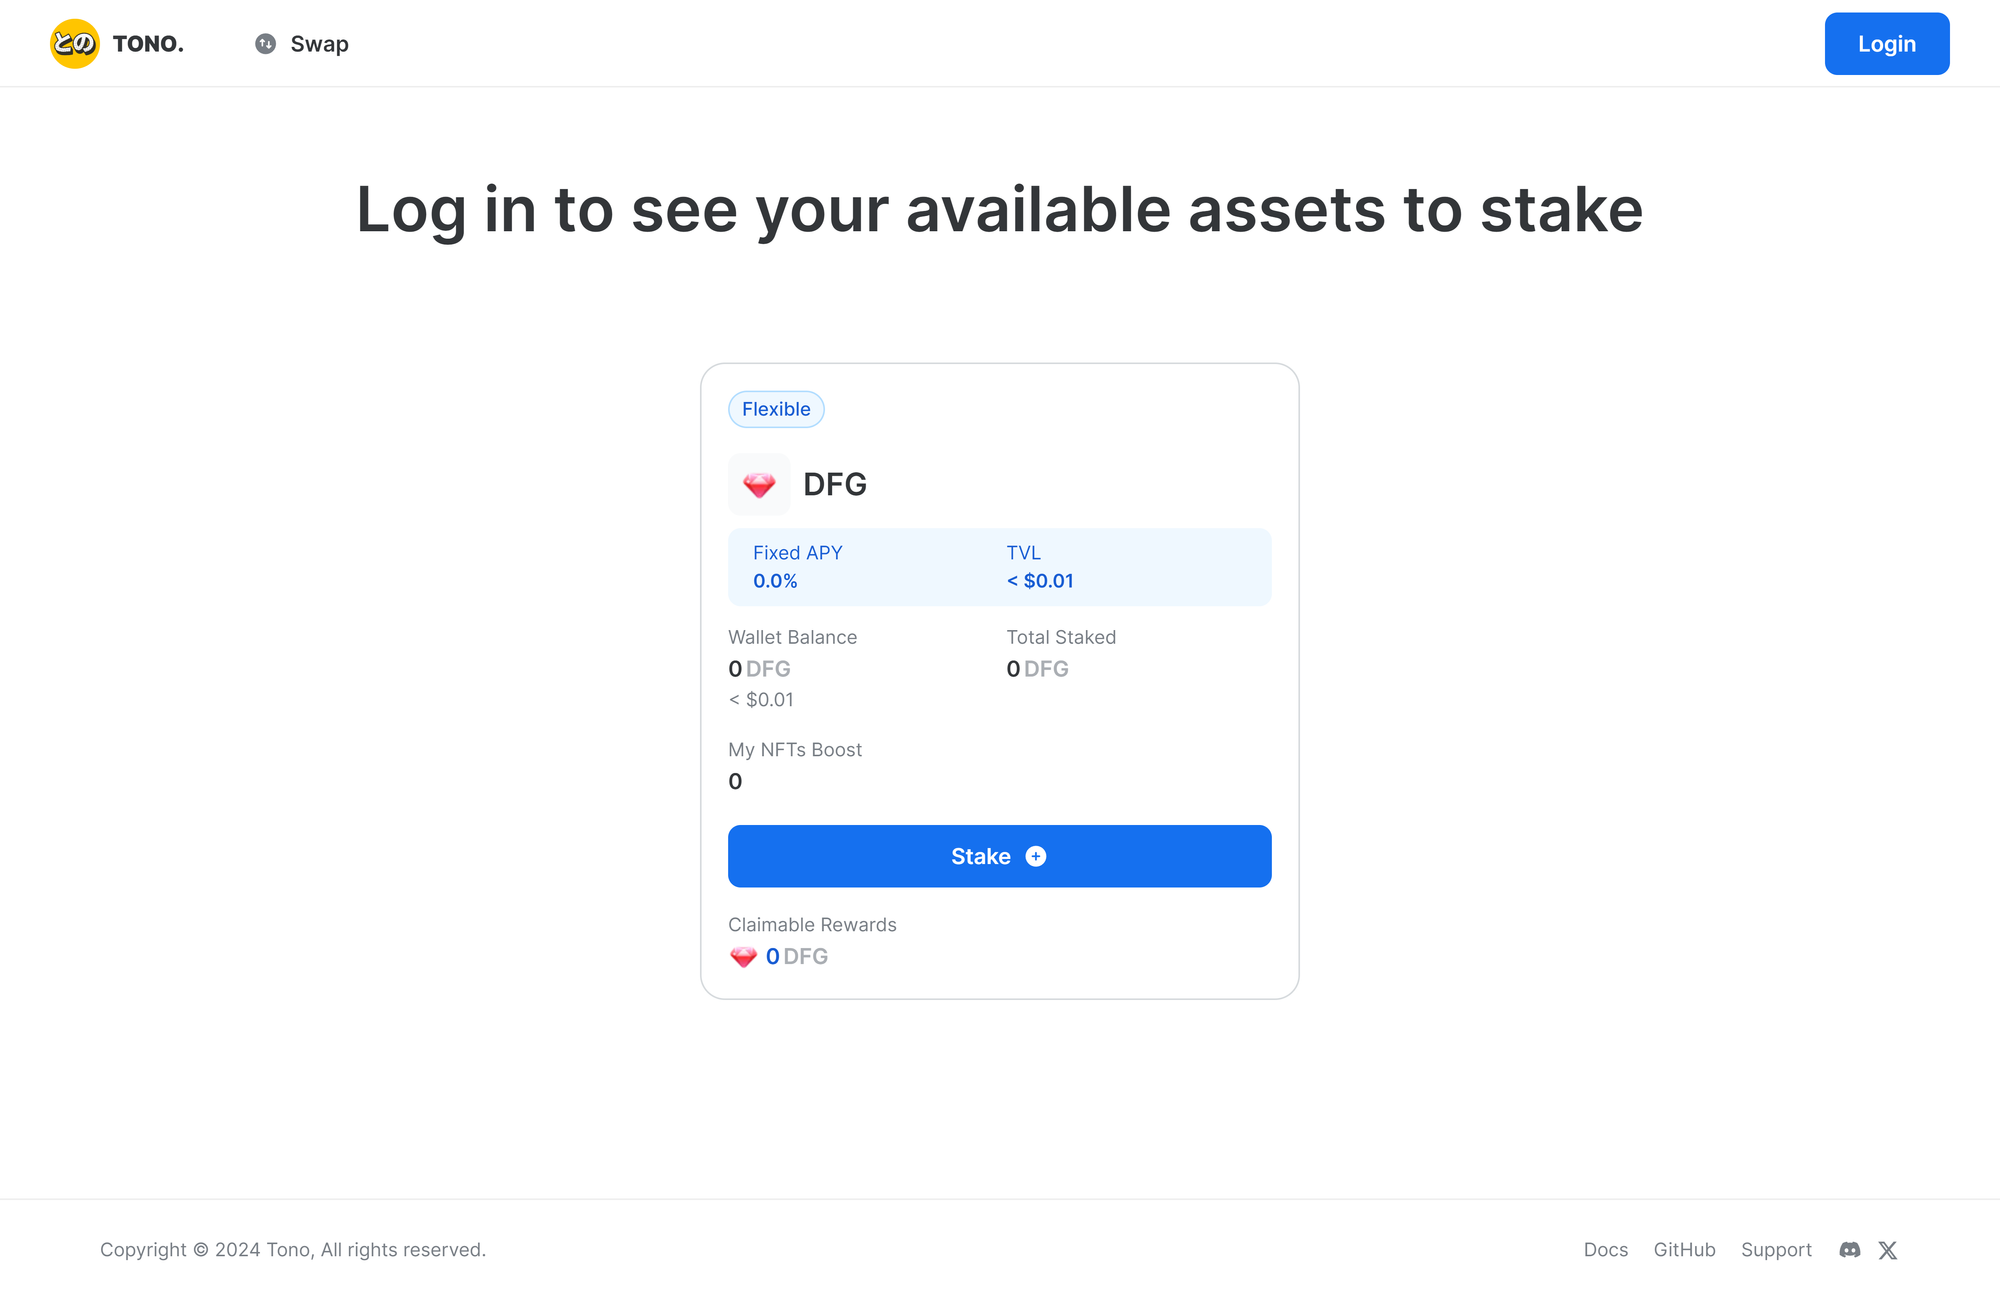Image resolution: width=2000 pixels, height=1300 pixels.
Task: Open the X social icon in footer
Action: tap(1888, 1250)
